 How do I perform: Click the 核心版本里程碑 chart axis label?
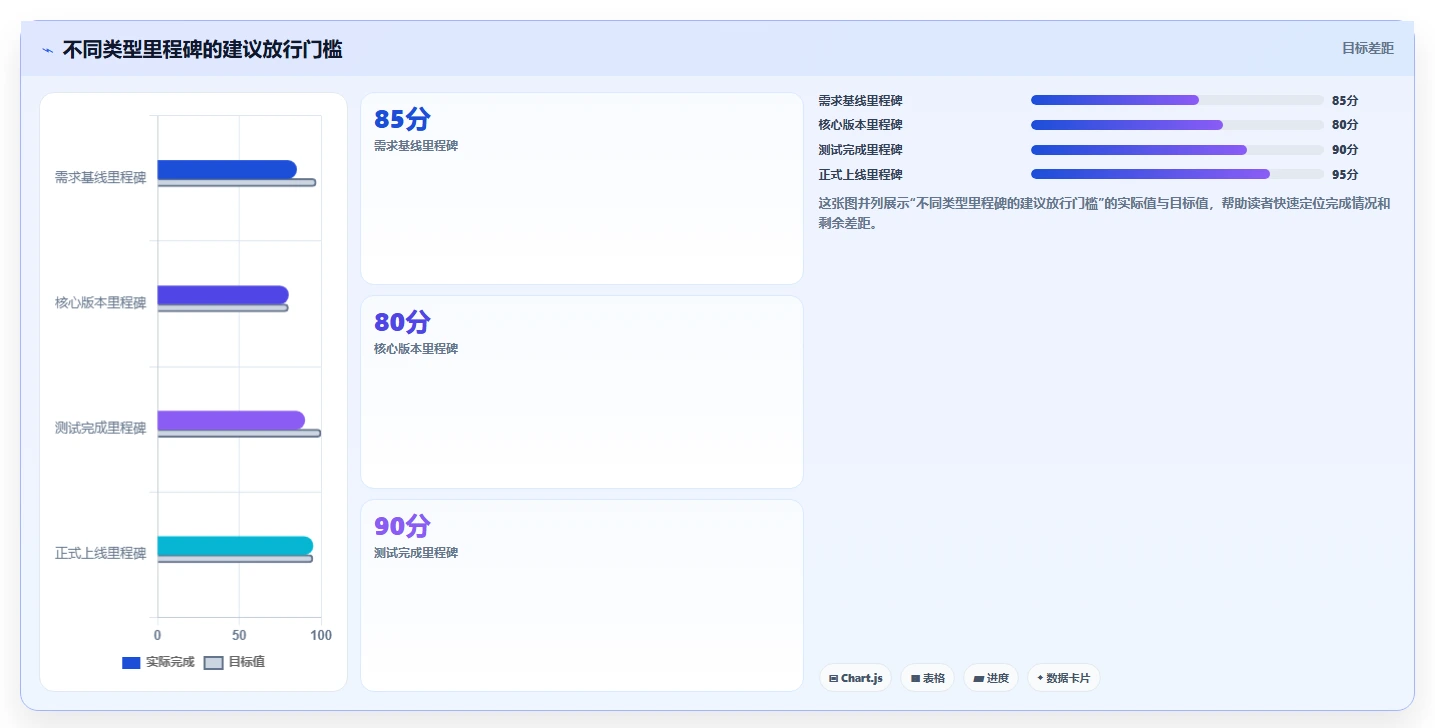[x=100, y=303]
